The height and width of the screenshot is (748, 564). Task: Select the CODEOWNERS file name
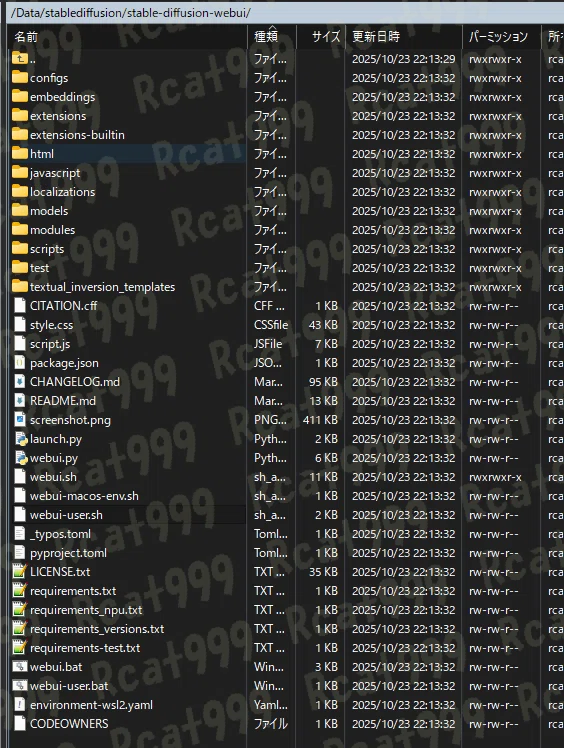click(69, 724)
